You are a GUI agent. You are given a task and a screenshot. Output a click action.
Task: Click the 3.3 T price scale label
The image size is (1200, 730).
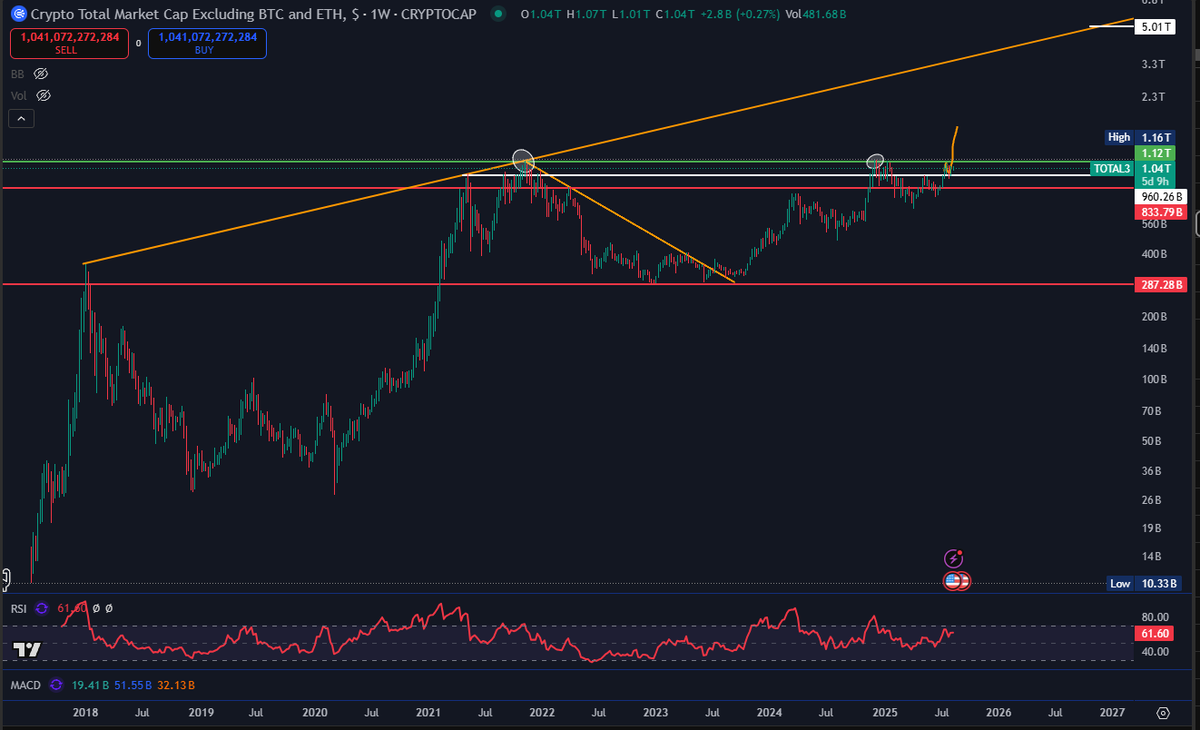click(x=1153, y=64)
